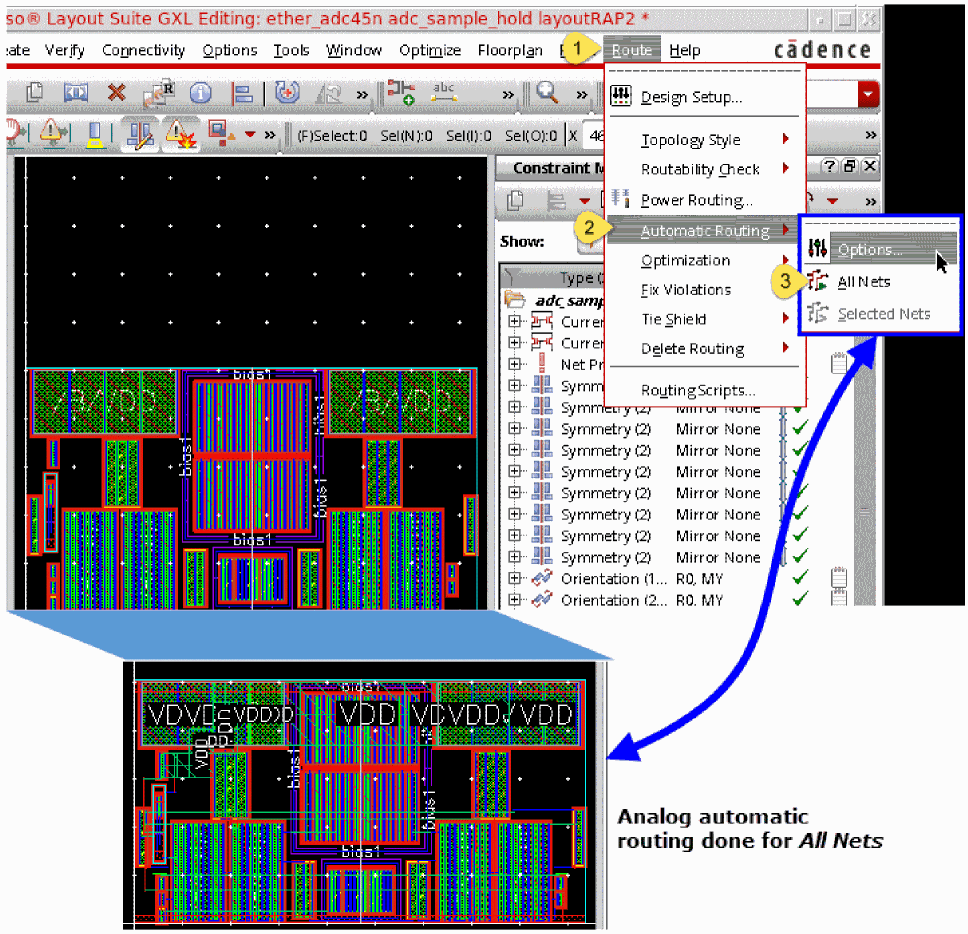Select Fix Violations from Route menu
Viewport: 968px width, 934px height.
pyautogui.click(x=686, y=290)
